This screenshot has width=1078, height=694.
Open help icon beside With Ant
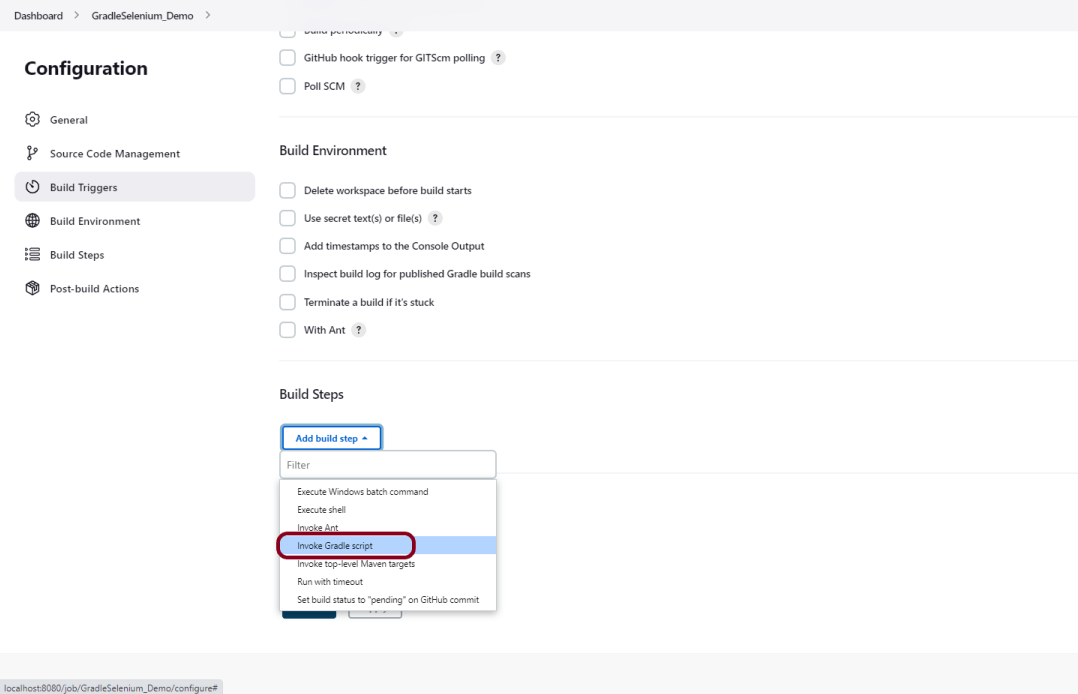tap(358, 330)
